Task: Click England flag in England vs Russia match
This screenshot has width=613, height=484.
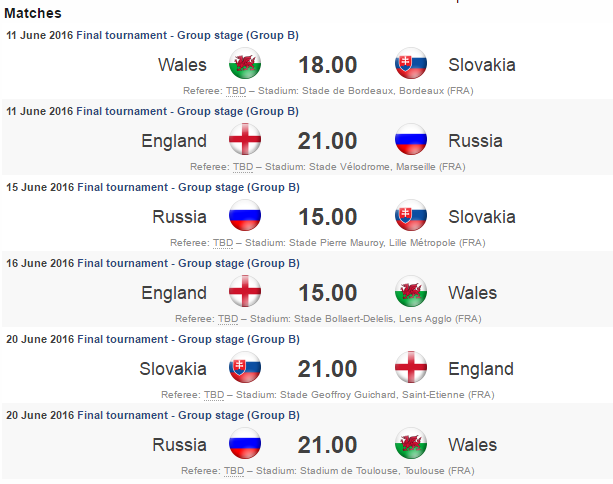Action: click(x=245, y=141)
